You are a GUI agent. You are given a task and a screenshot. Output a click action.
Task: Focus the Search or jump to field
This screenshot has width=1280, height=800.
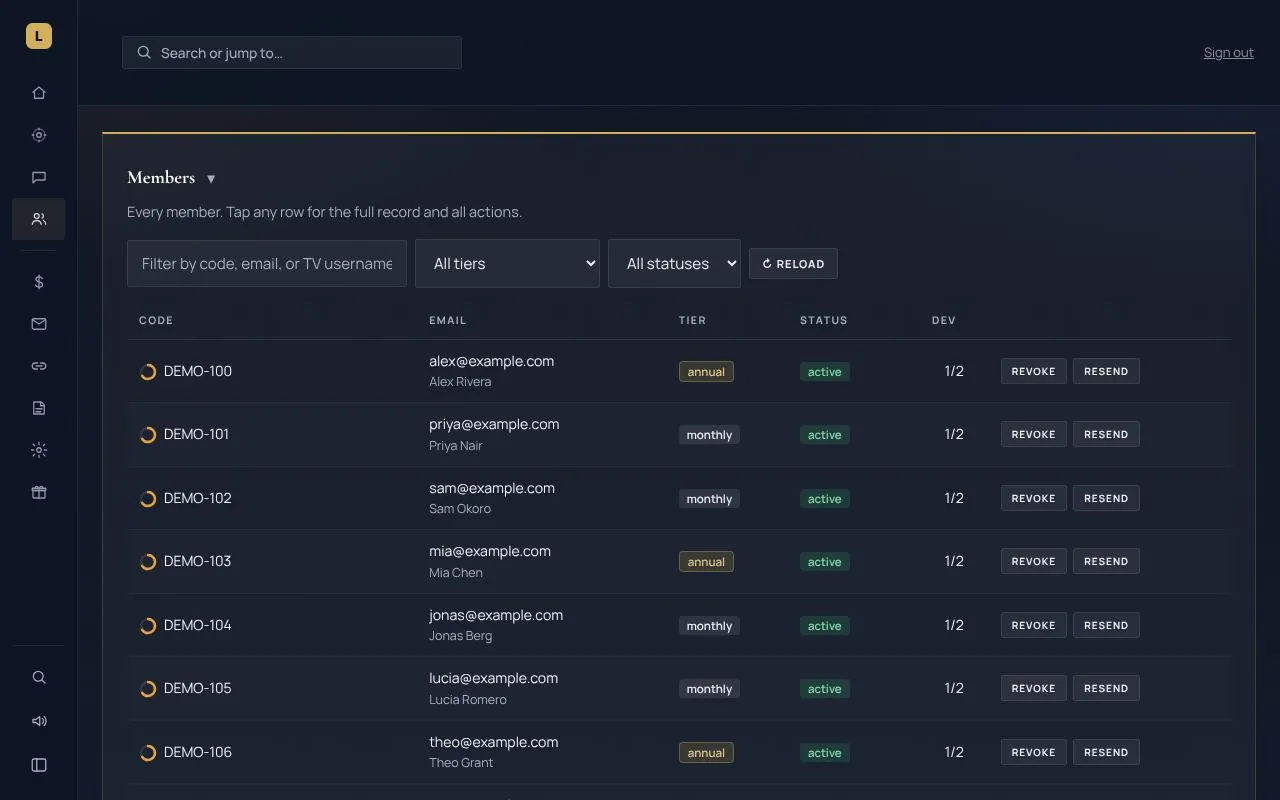(292, 53)
